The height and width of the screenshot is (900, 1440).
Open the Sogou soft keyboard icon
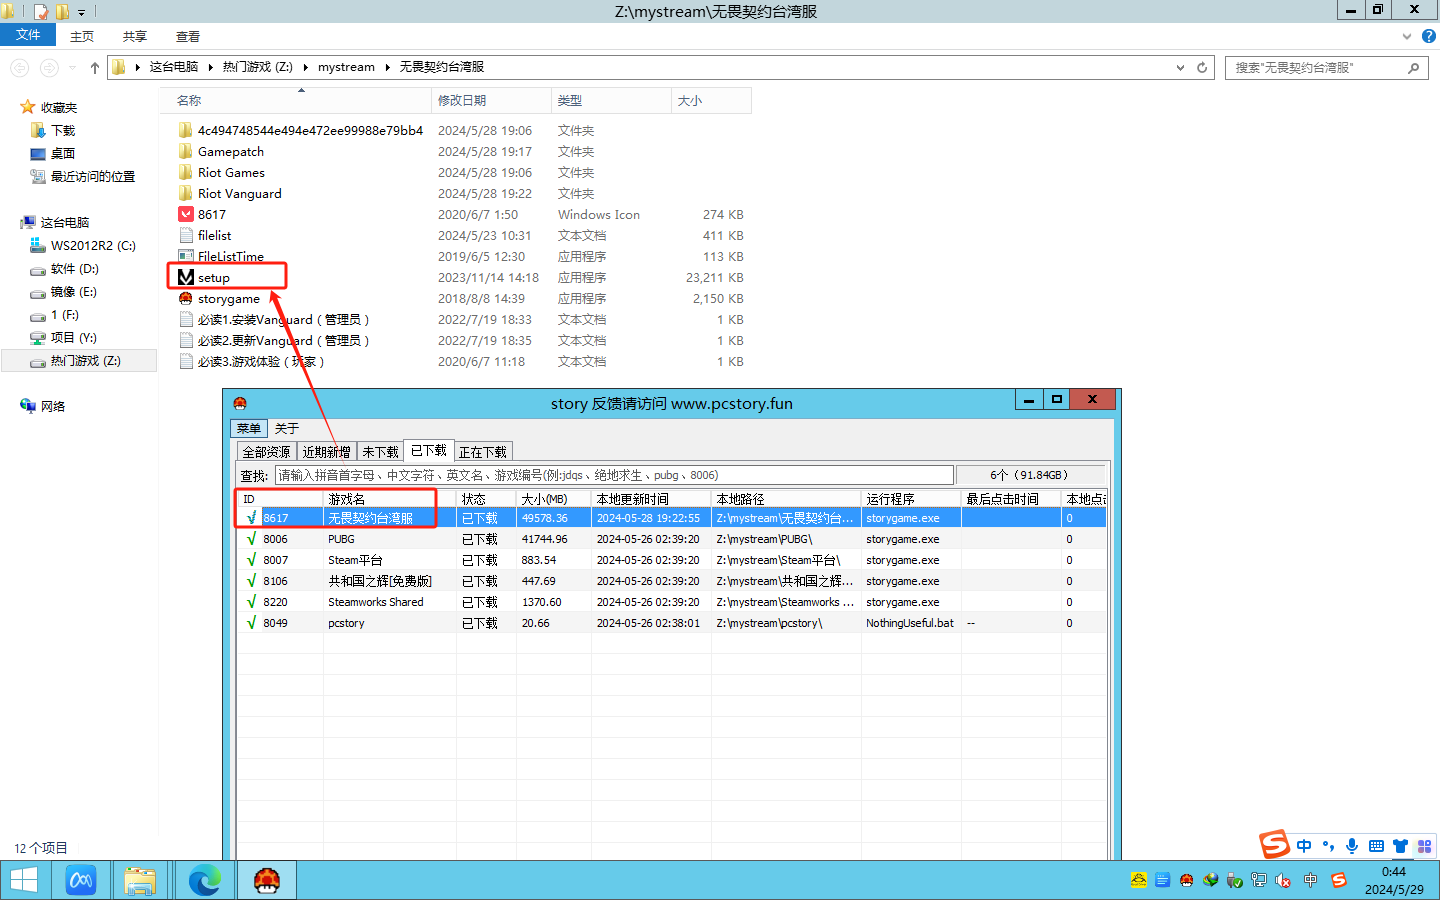(x=1376, y=846)
